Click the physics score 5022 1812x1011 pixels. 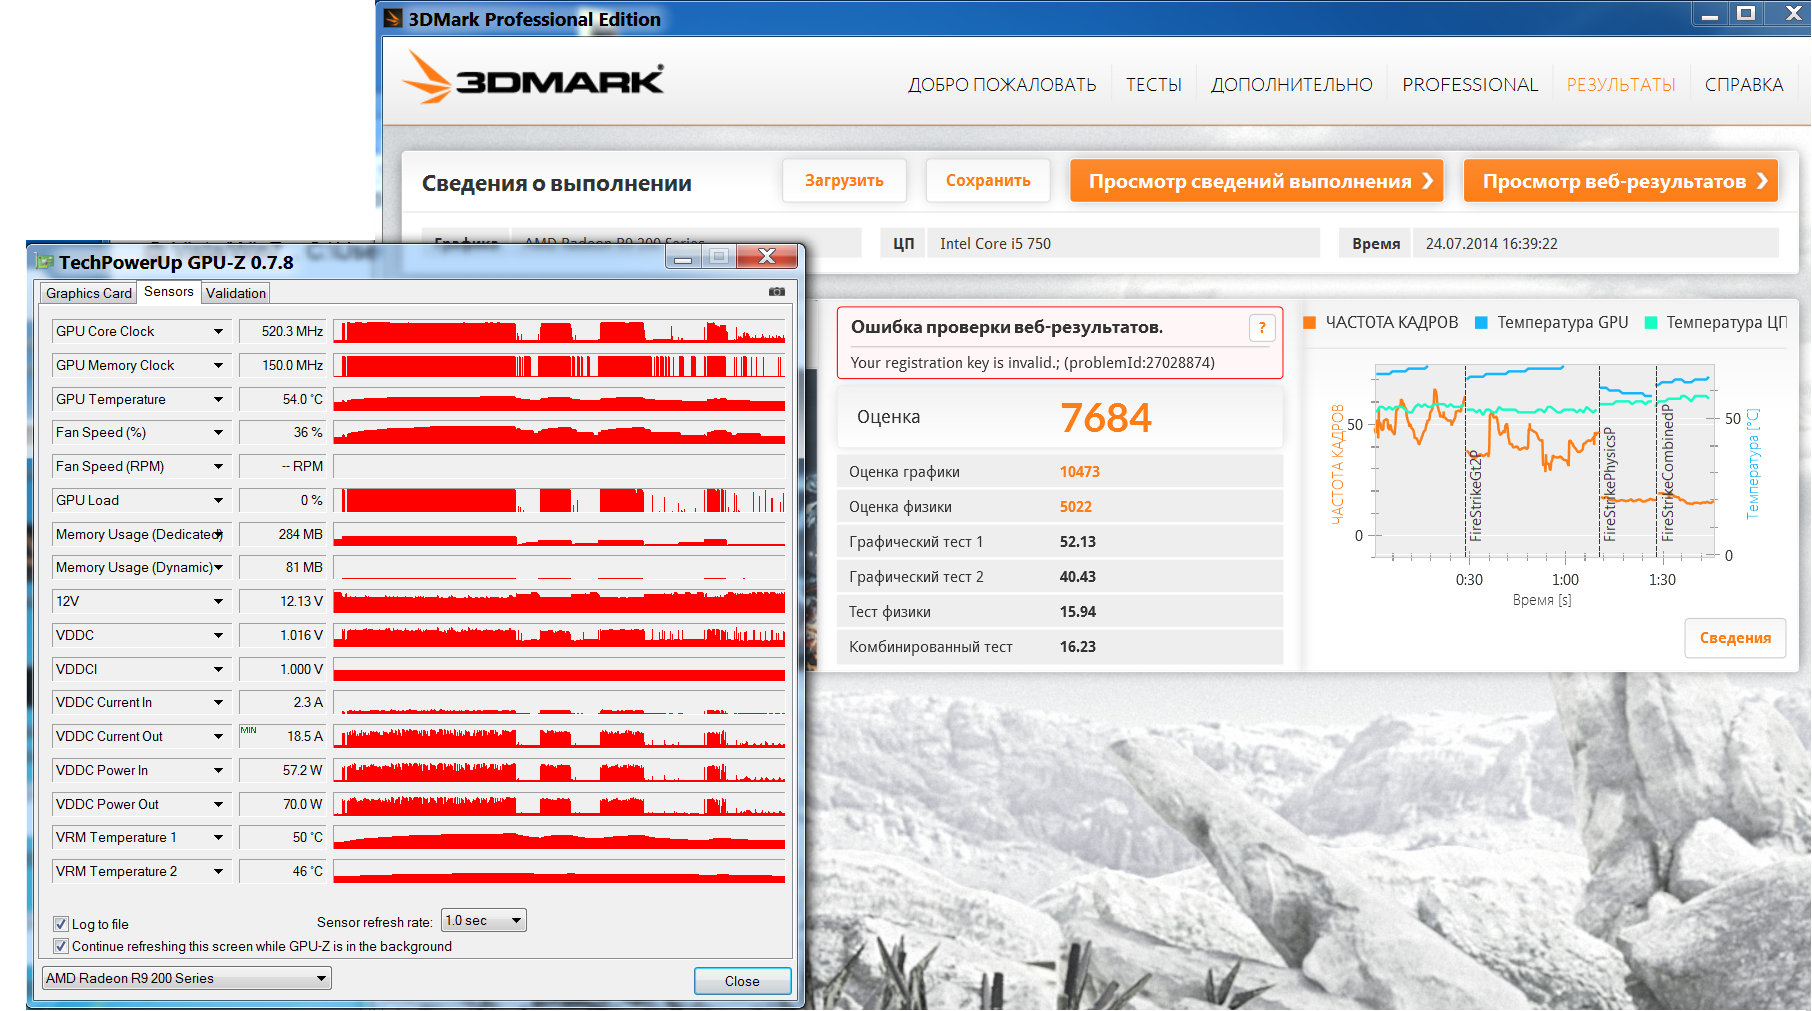pyautogui.click(x=1076, y=507)
